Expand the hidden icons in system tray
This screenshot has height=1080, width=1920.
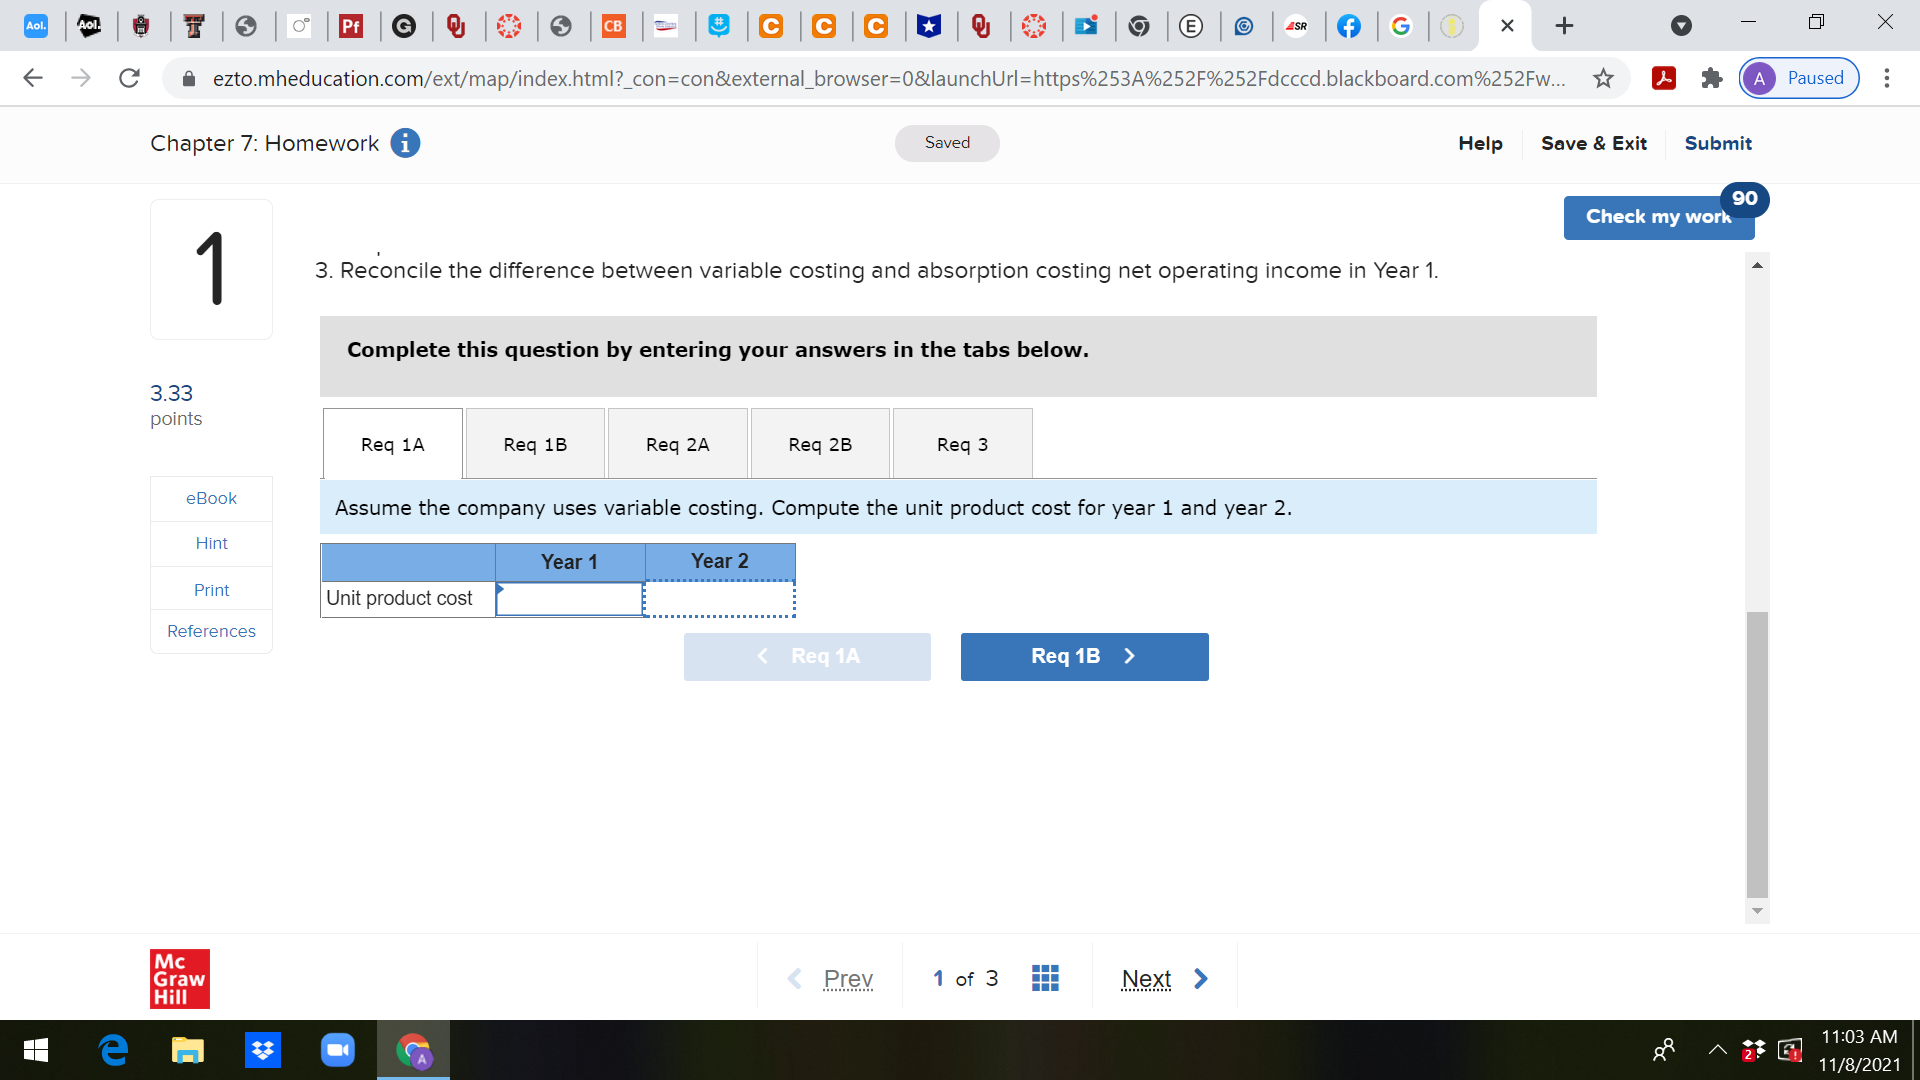click(x=1717, y=1050)
